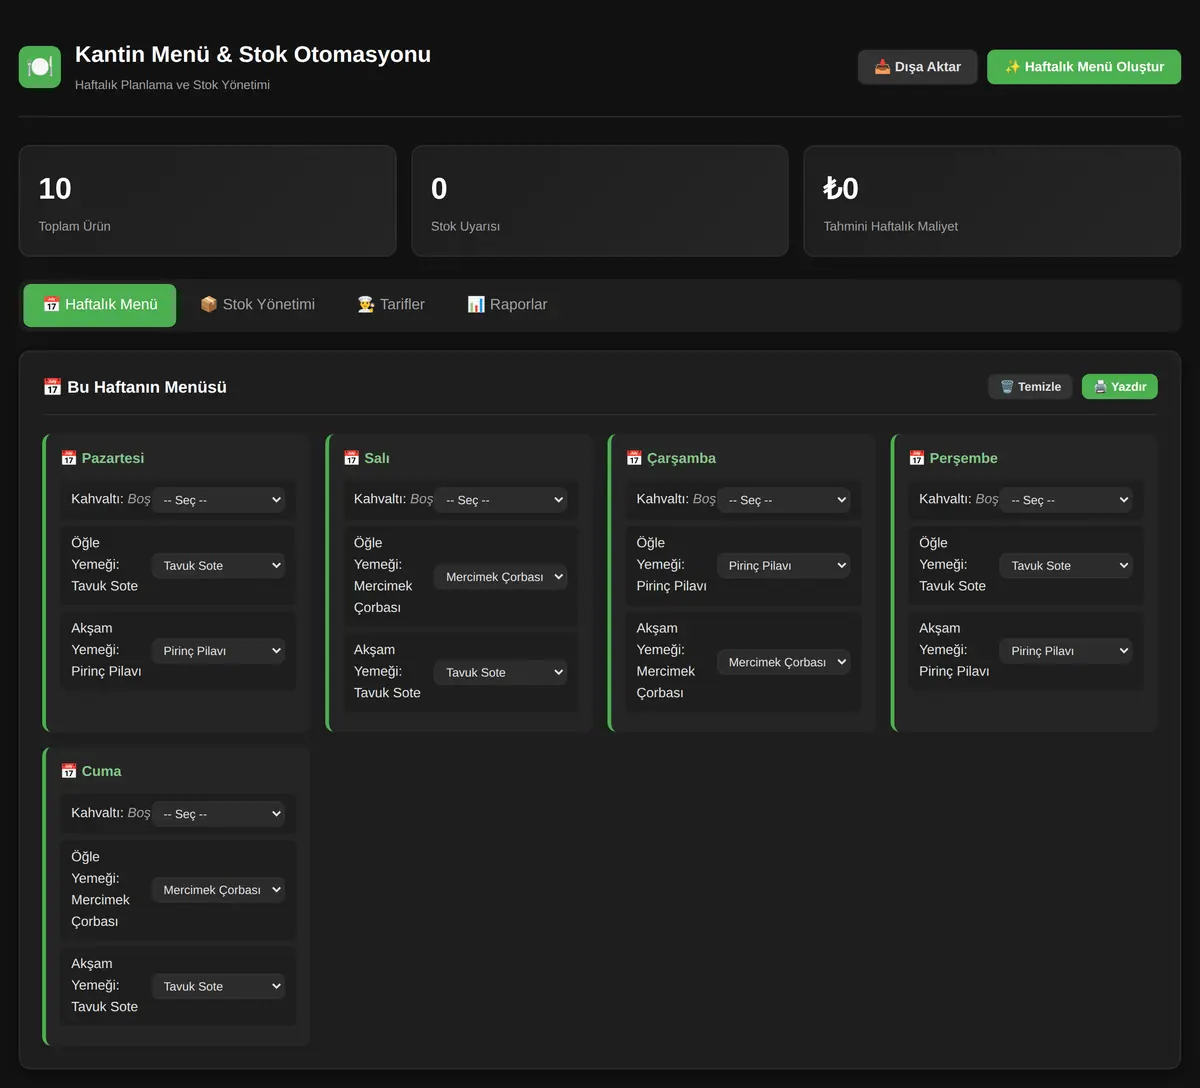Open Pazartesi Öğle Yemeği Tavuk Sote dropdown

219,565
